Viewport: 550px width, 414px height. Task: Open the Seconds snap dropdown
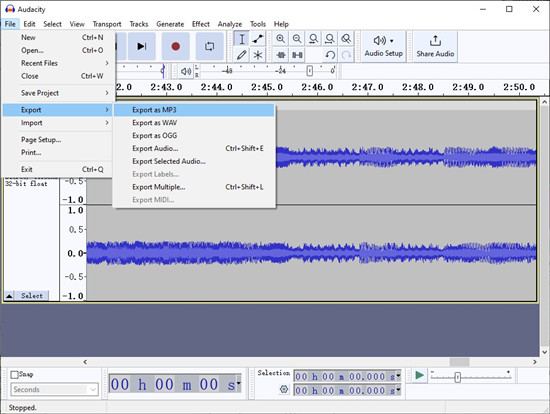(x=54, y=389)
